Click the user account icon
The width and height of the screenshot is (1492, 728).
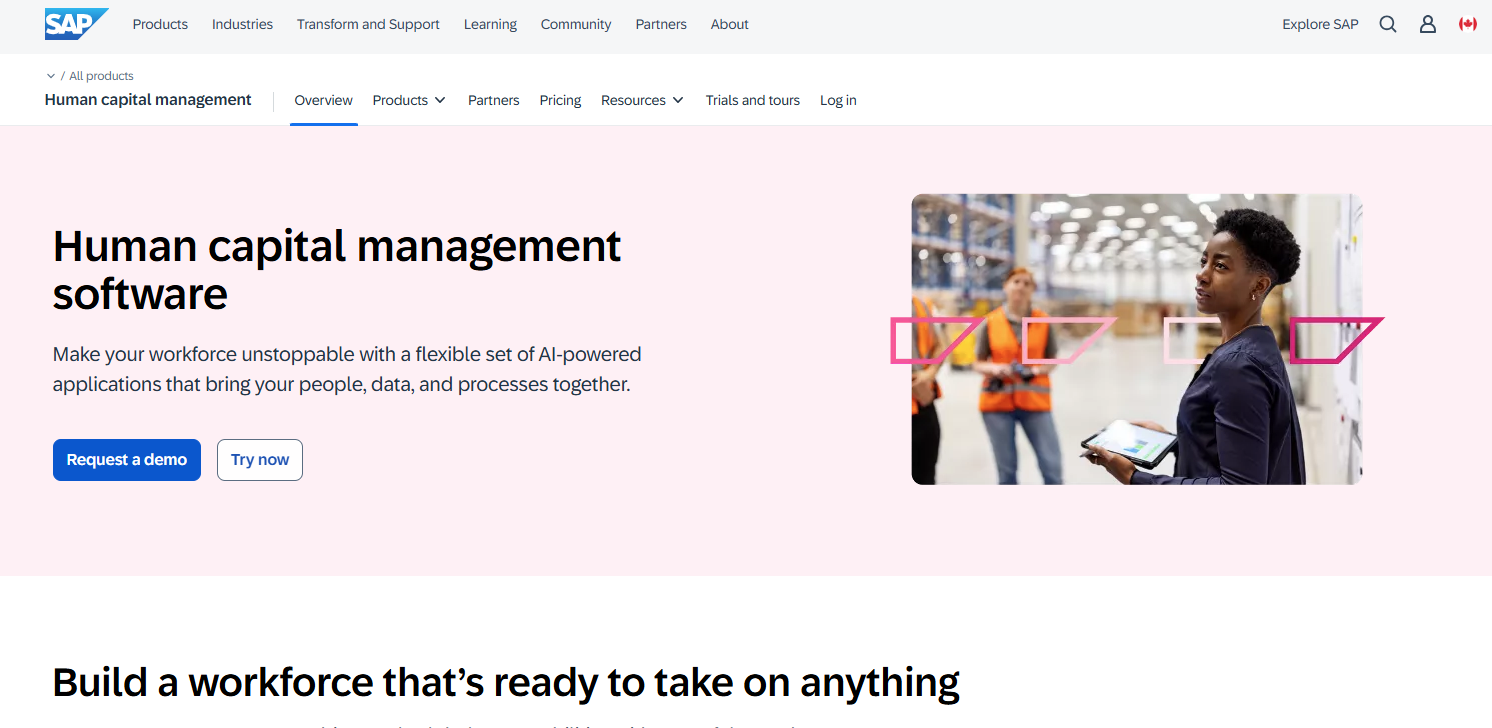(x=1427, y=24)
